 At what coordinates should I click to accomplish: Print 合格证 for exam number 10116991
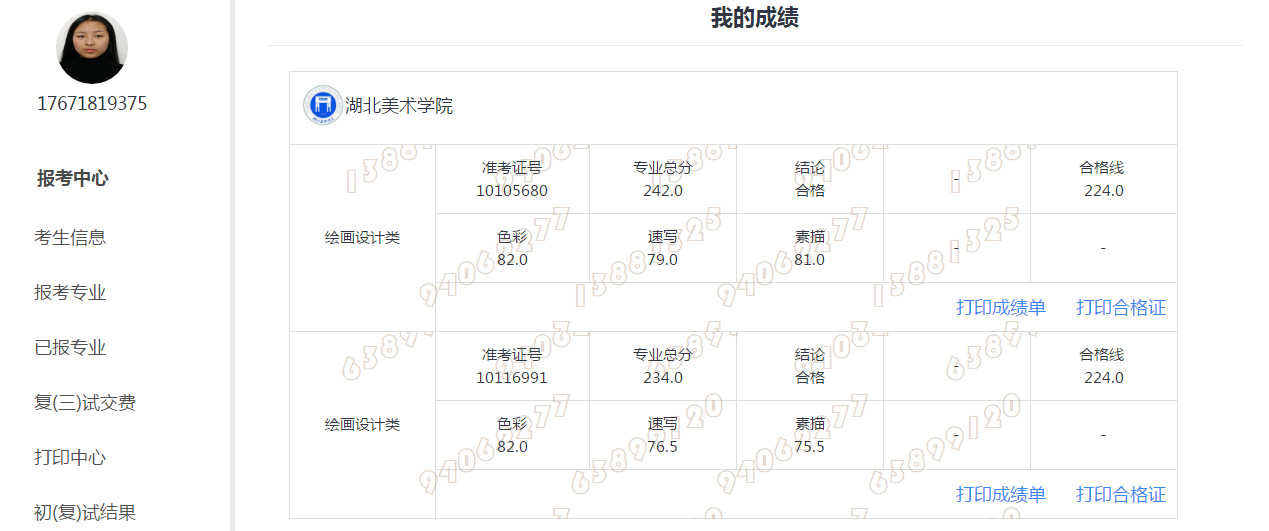click(1120, 494)
